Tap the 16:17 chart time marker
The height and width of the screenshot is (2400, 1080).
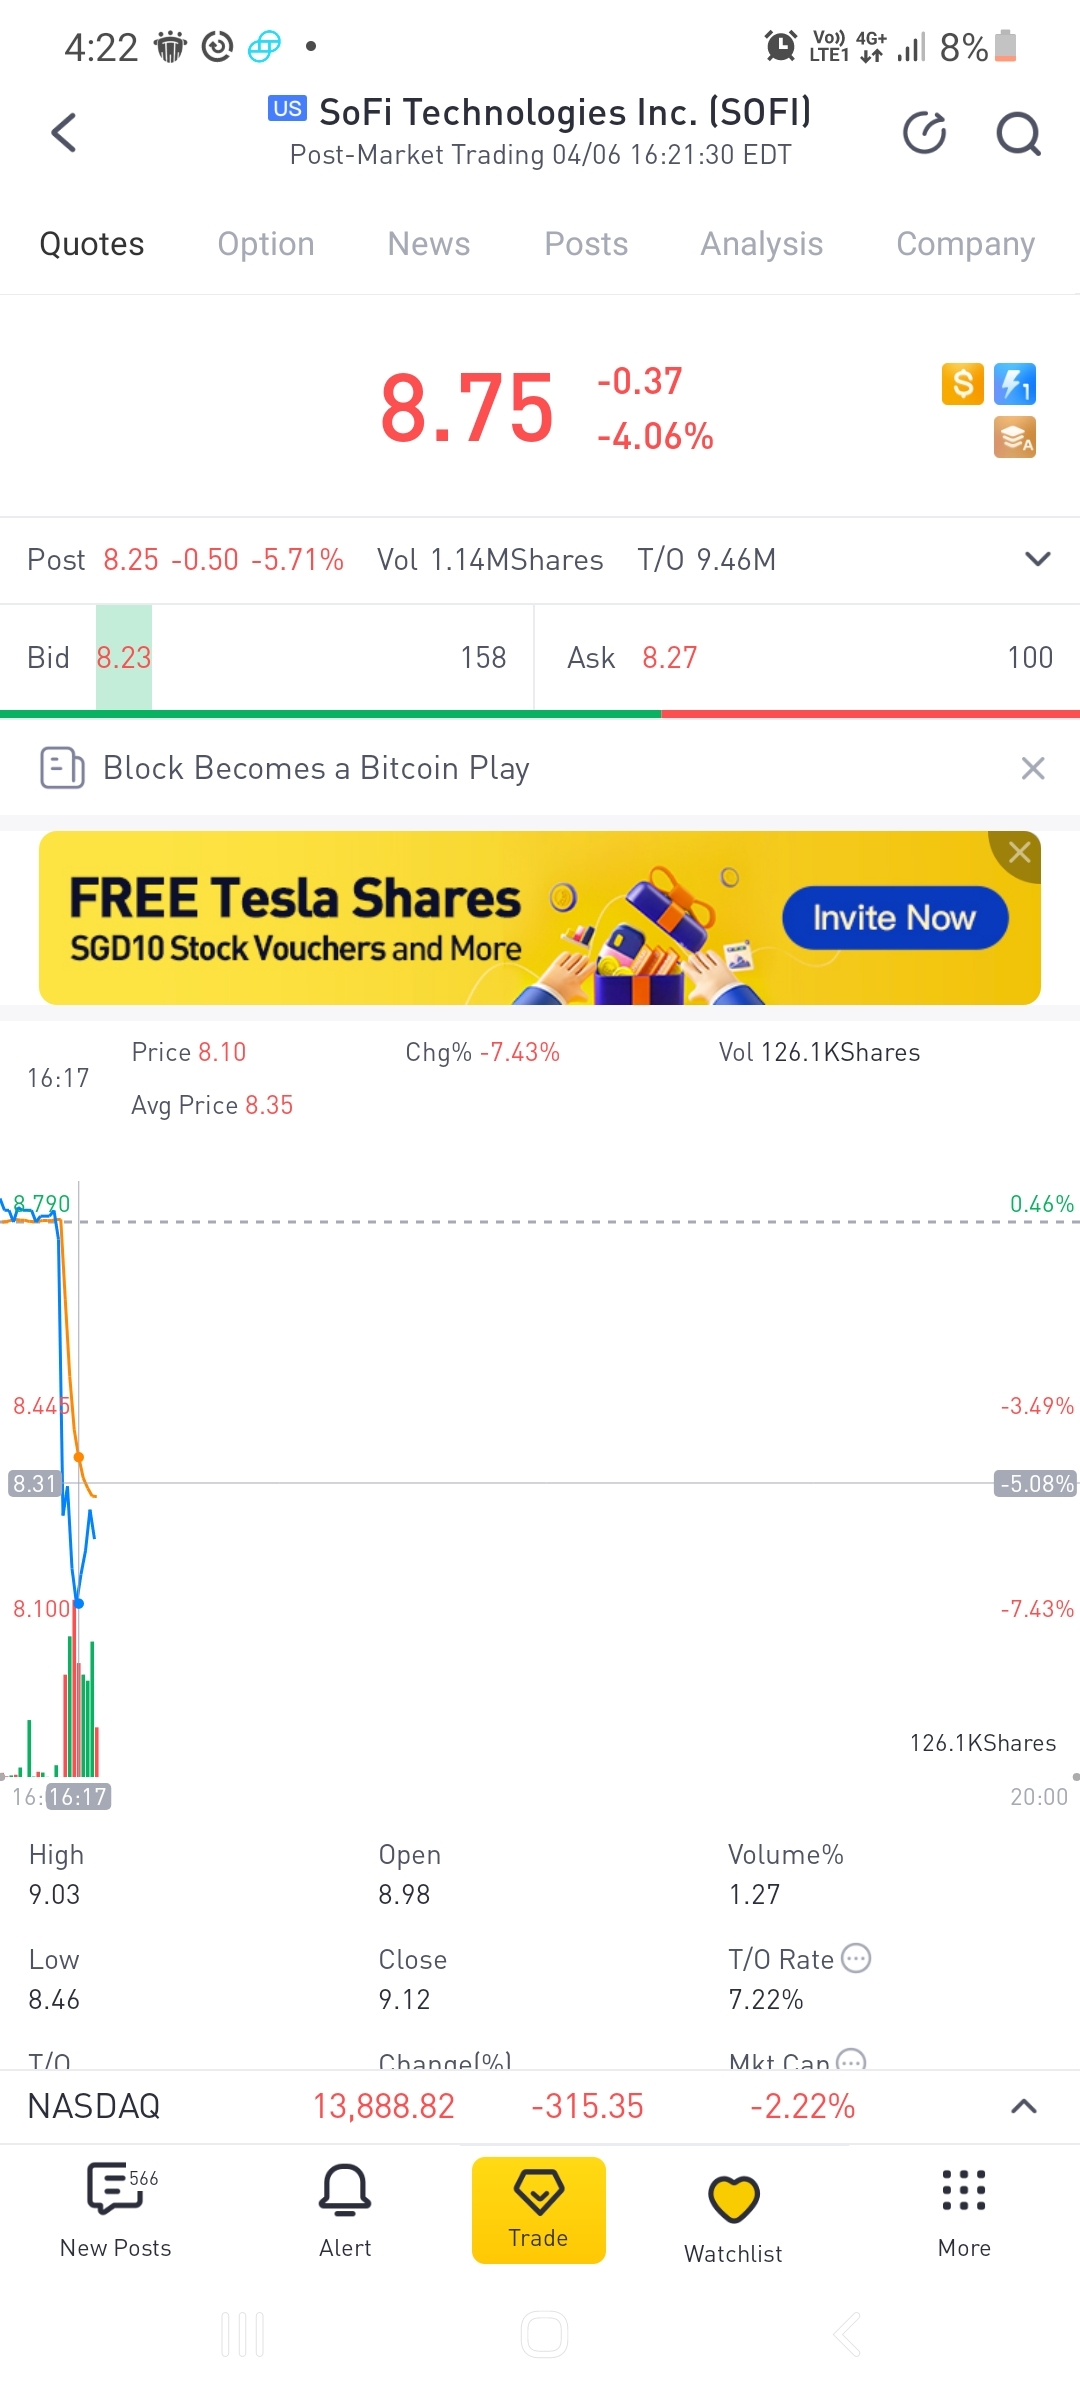pyautogui.click(x=79, y=1797)
